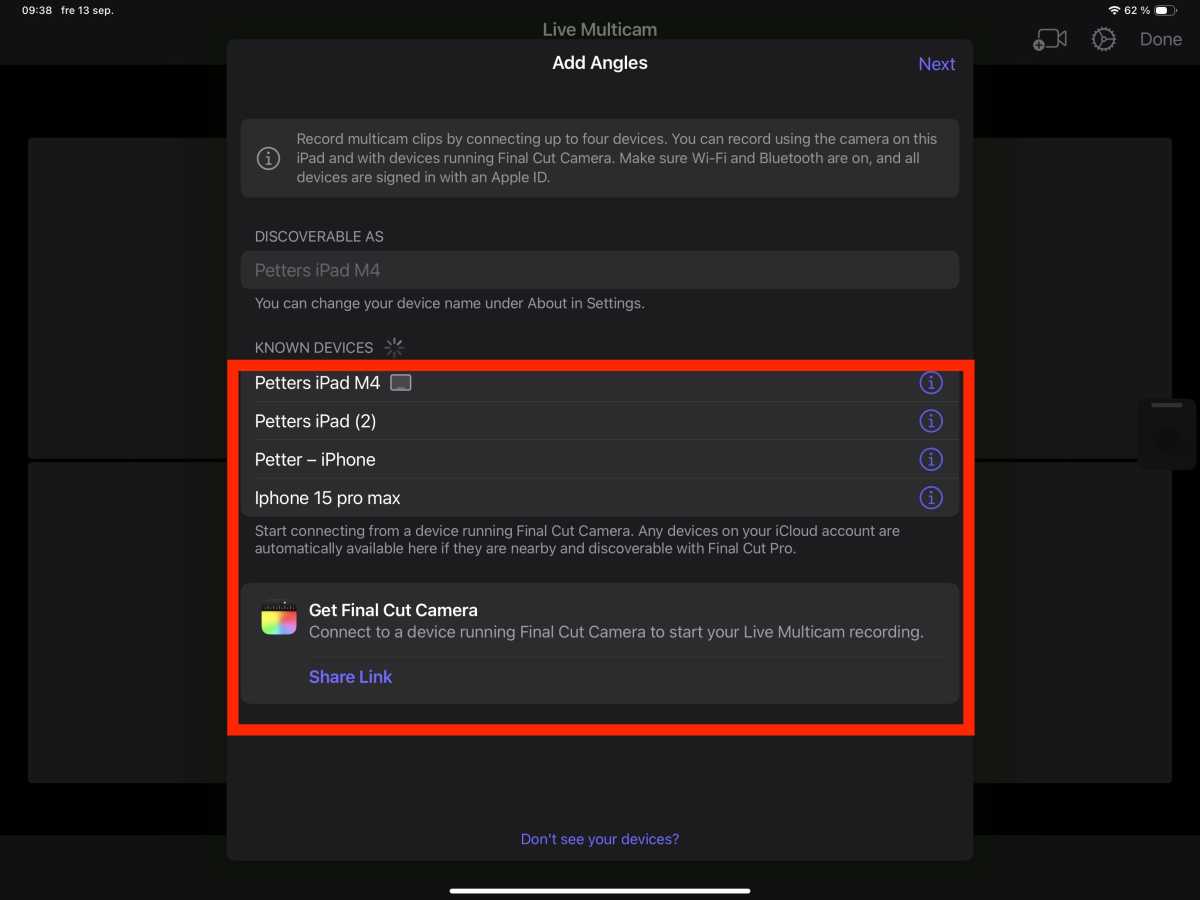Open the multicam settings gear icon
Image resolution: width=1200 pixels, height=900 pixels.
coord(1103,40)
